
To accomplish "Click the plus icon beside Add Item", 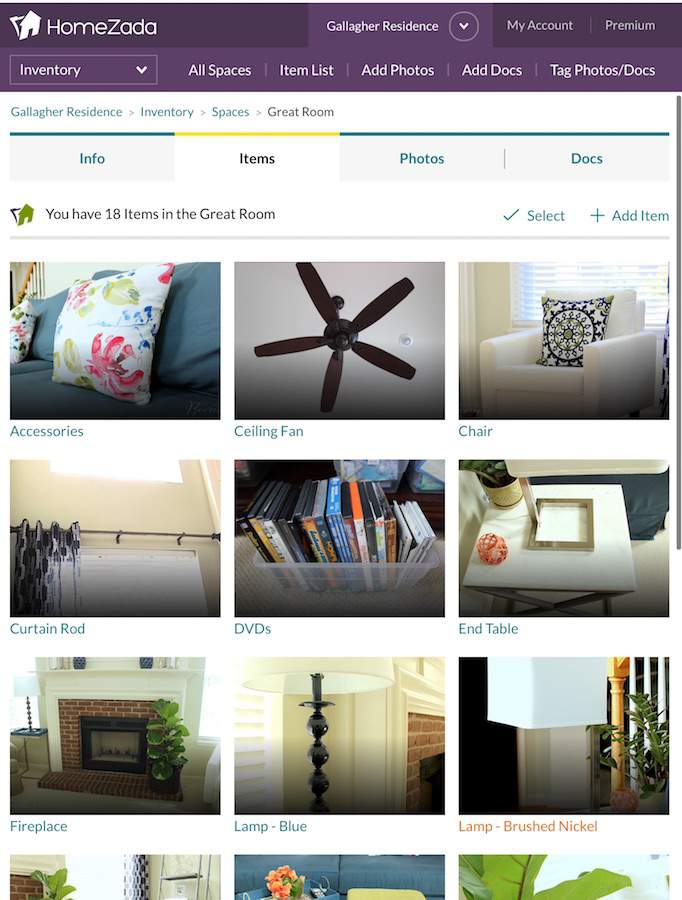I will point(597,215).
